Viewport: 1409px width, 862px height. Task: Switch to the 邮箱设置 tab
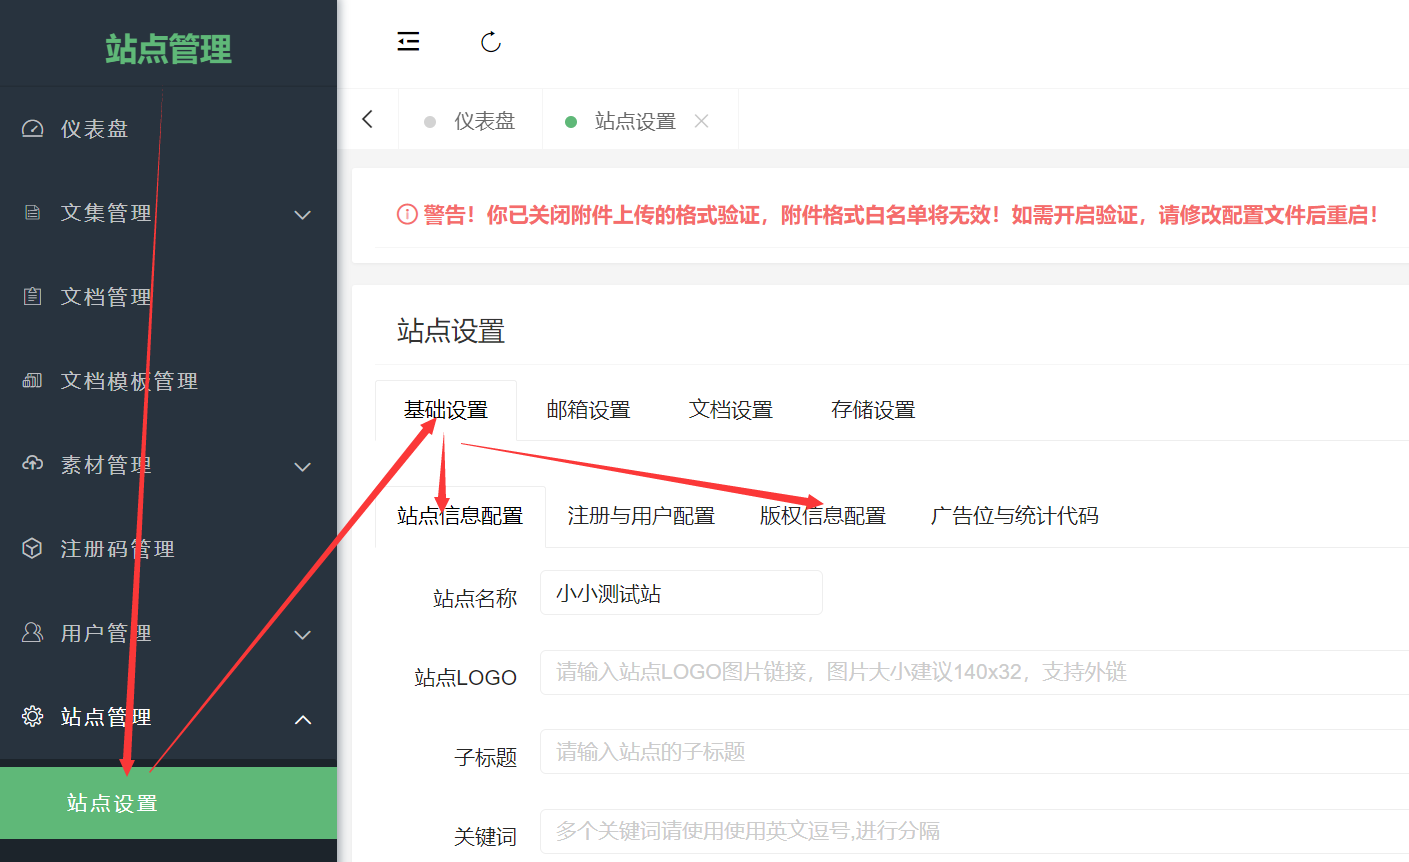click(x=588, y=410)
